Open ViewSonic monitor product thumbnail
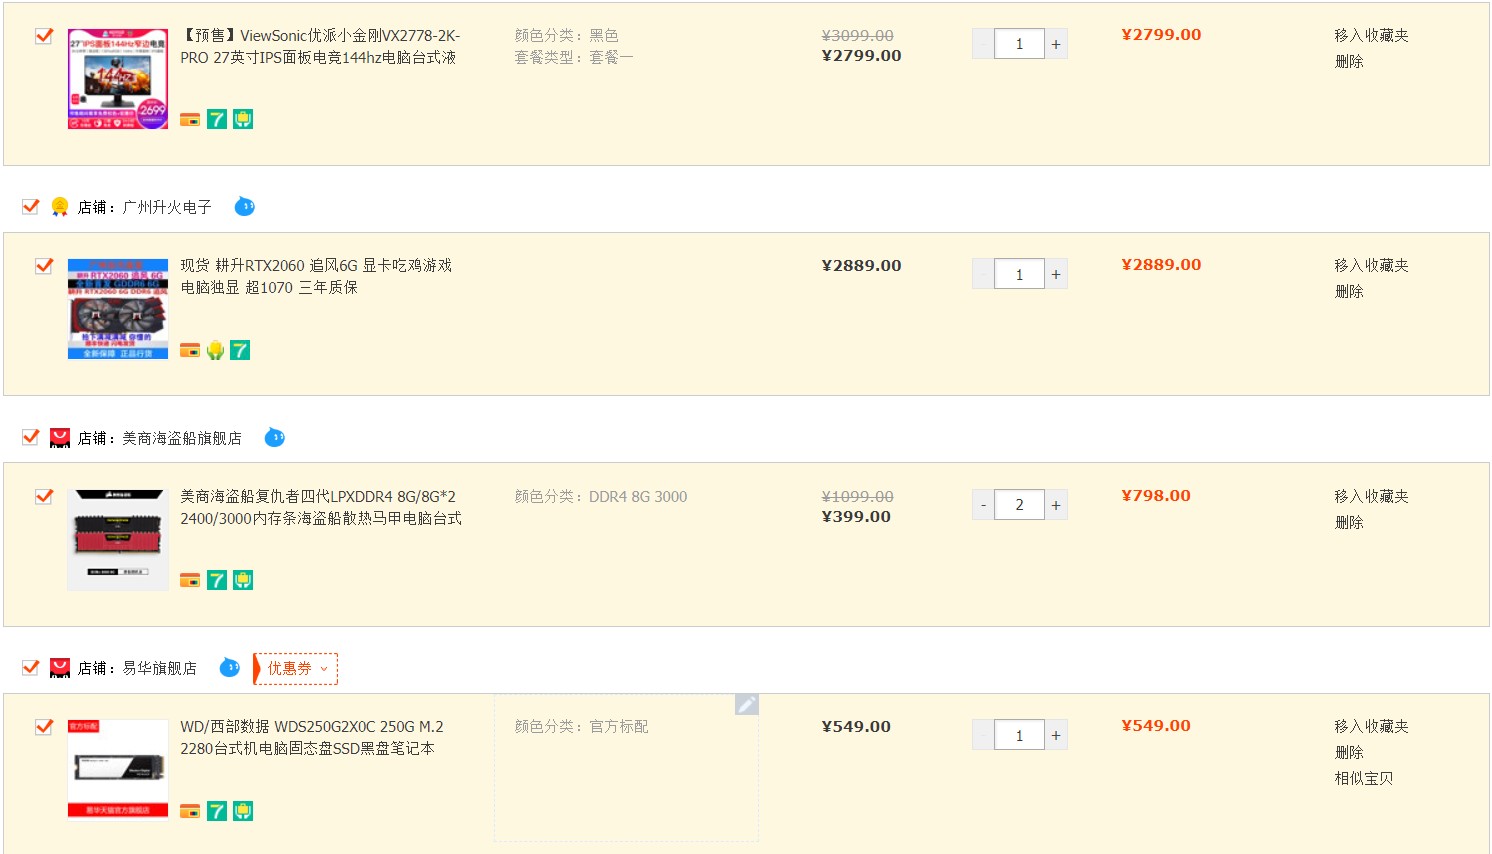Screen dimensions: 1492x854 [x=118, y=79]
